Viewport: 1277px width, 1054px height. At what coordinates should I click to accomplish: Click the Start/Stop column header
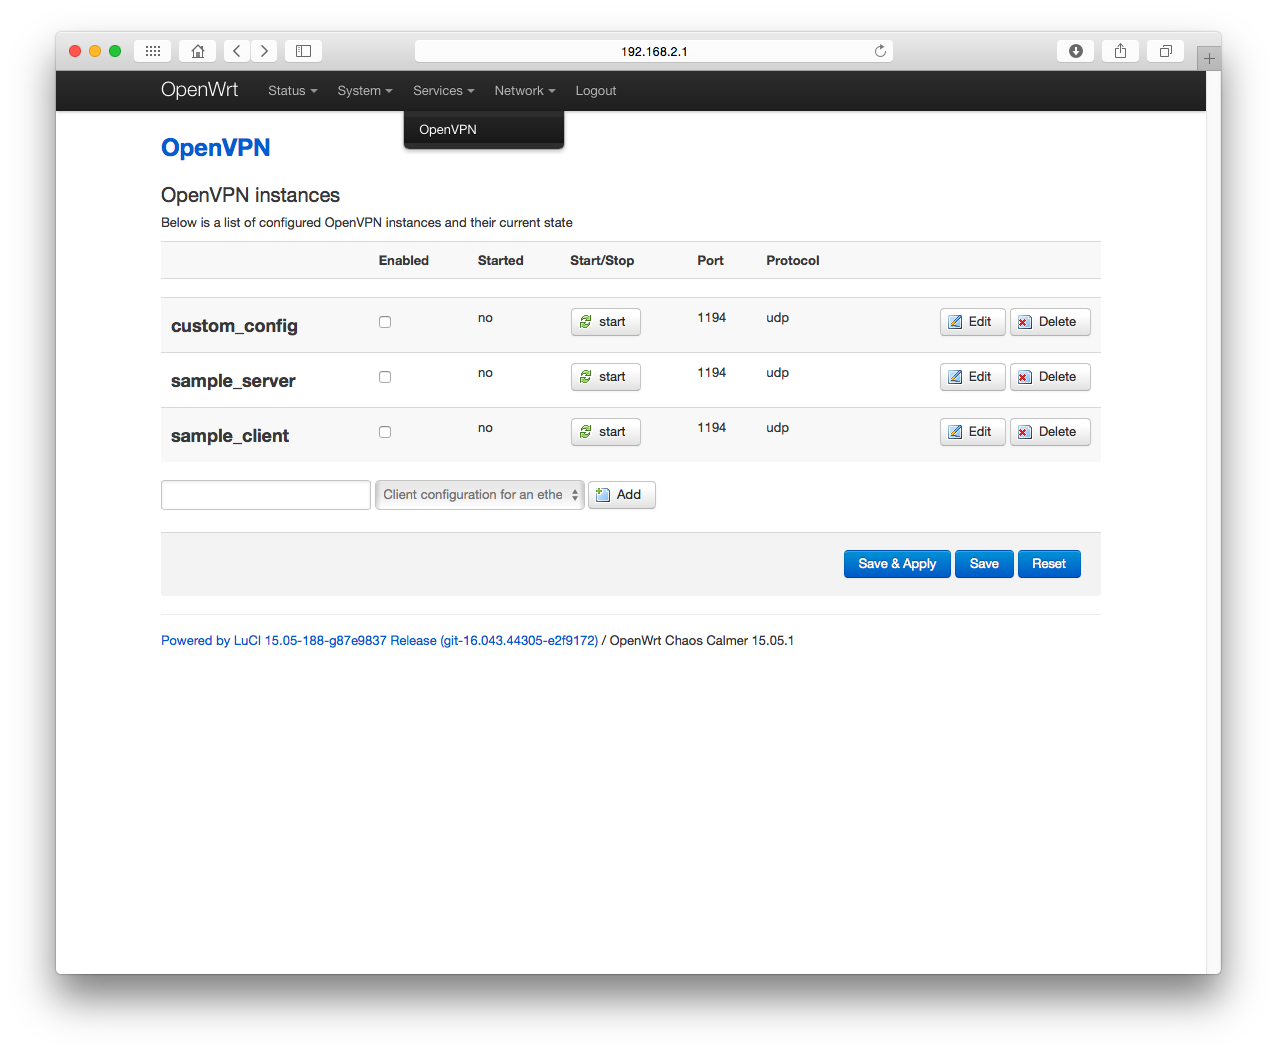[x=602, y=261]
